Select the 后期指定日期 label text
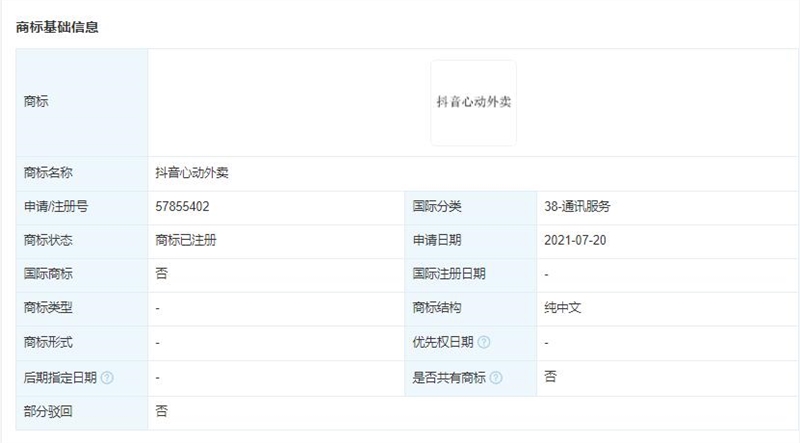Screen dimensions: 800x443 (x=60, y=378)
